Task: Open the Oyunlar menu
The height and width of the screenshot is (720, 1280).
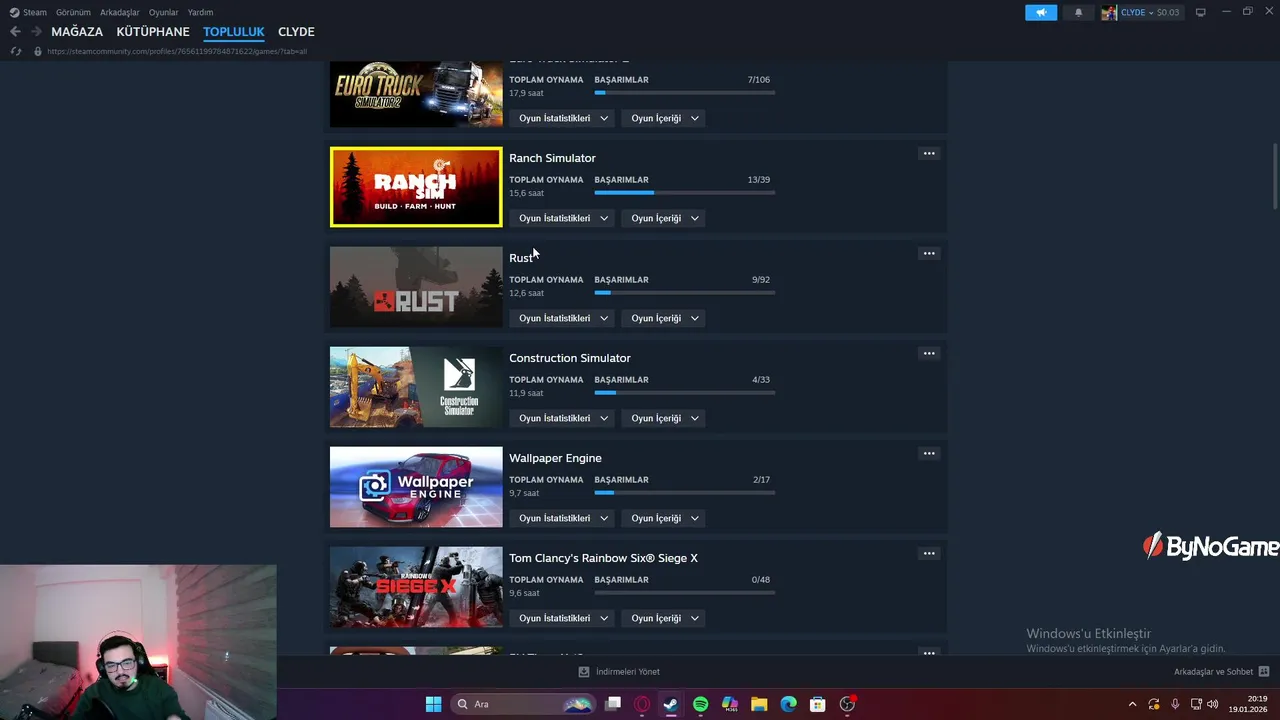Action: click(163, 12)
